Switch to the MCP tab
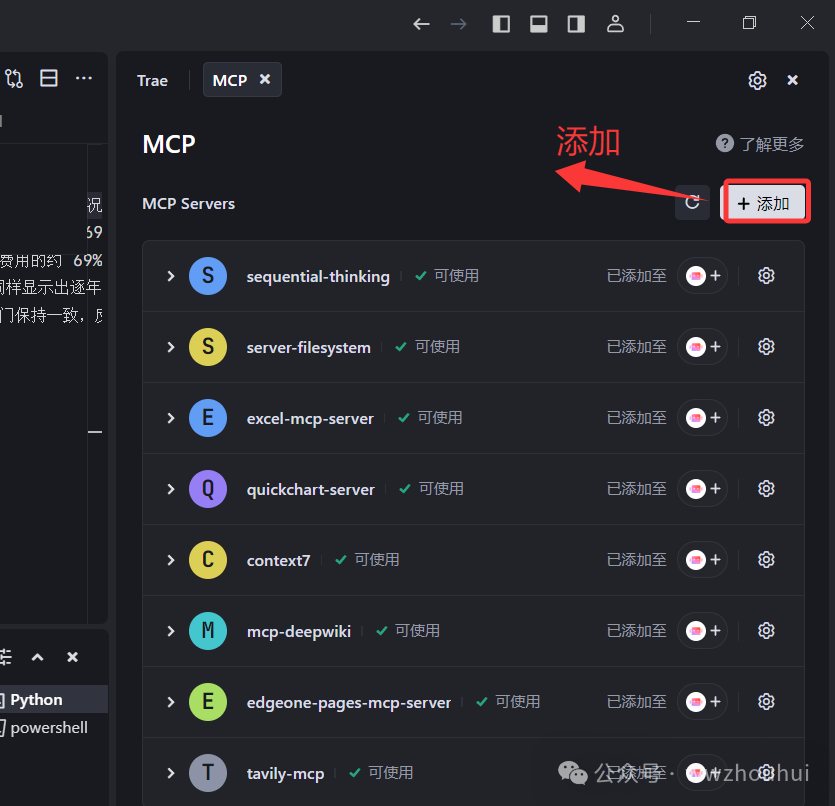835x806 pixels. tap(230, 80)
